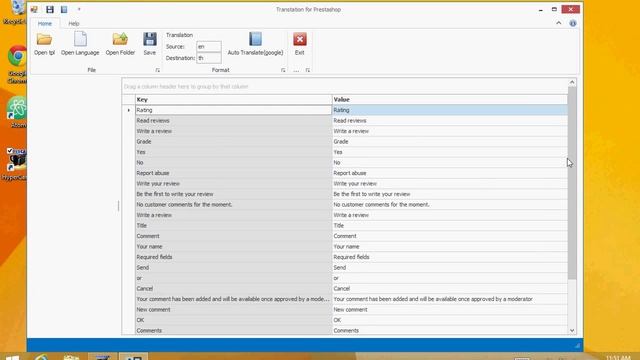640x360 pixels.
Task: Click the grid scrollbar down arrow
Action: pyautogui.click(x=572, y=330)
